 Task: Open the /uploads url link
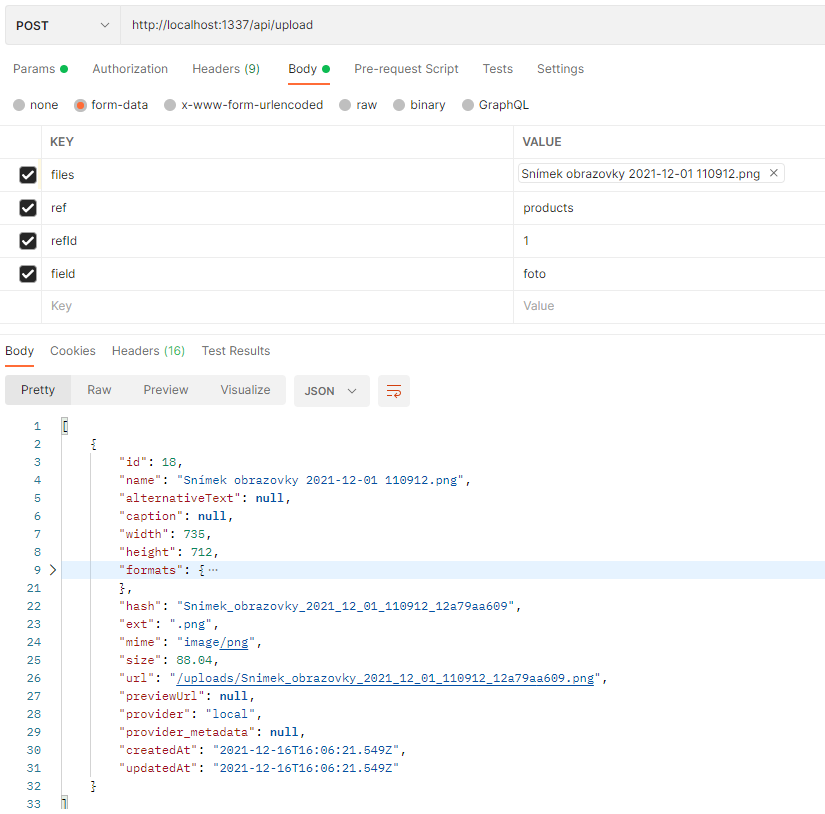pyautogui.click(x=386, y=678)
